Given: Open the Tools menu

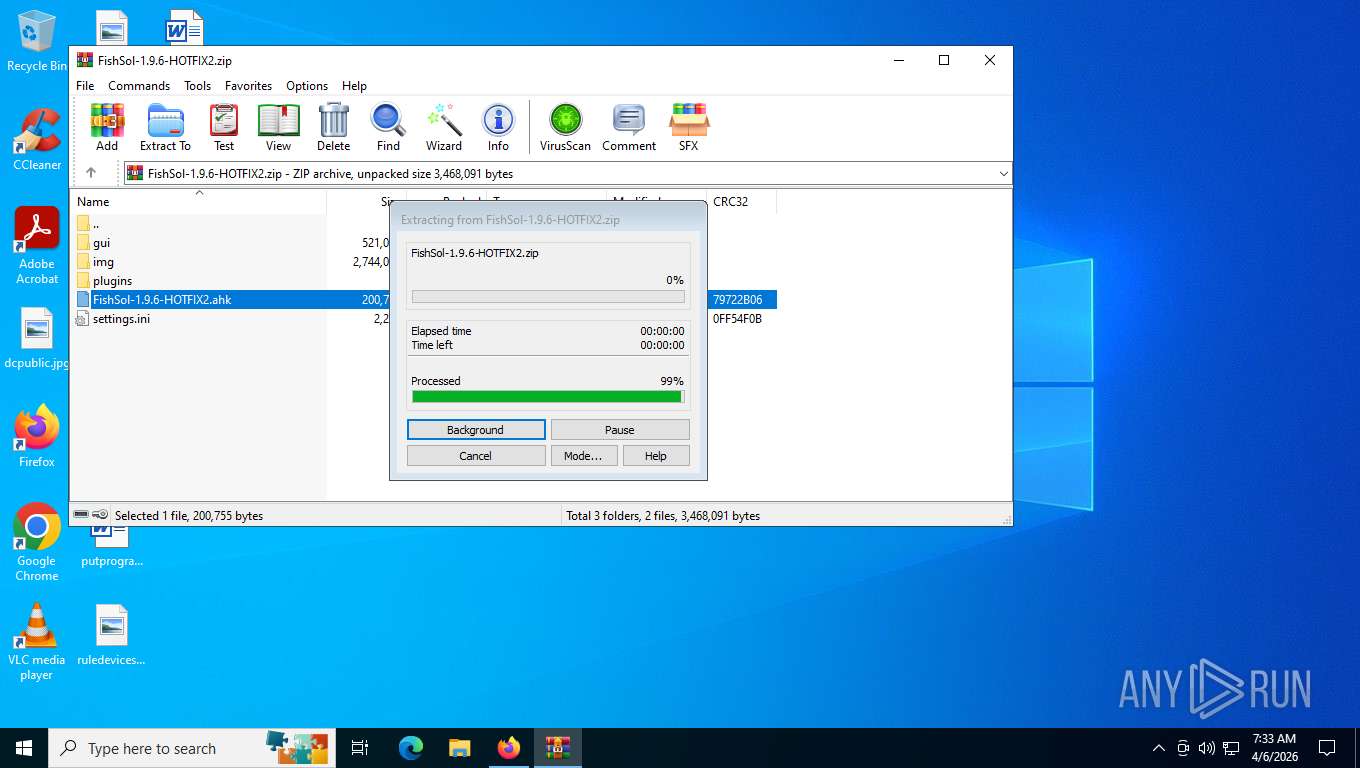Looking at the screenshot, I should 197,86.
